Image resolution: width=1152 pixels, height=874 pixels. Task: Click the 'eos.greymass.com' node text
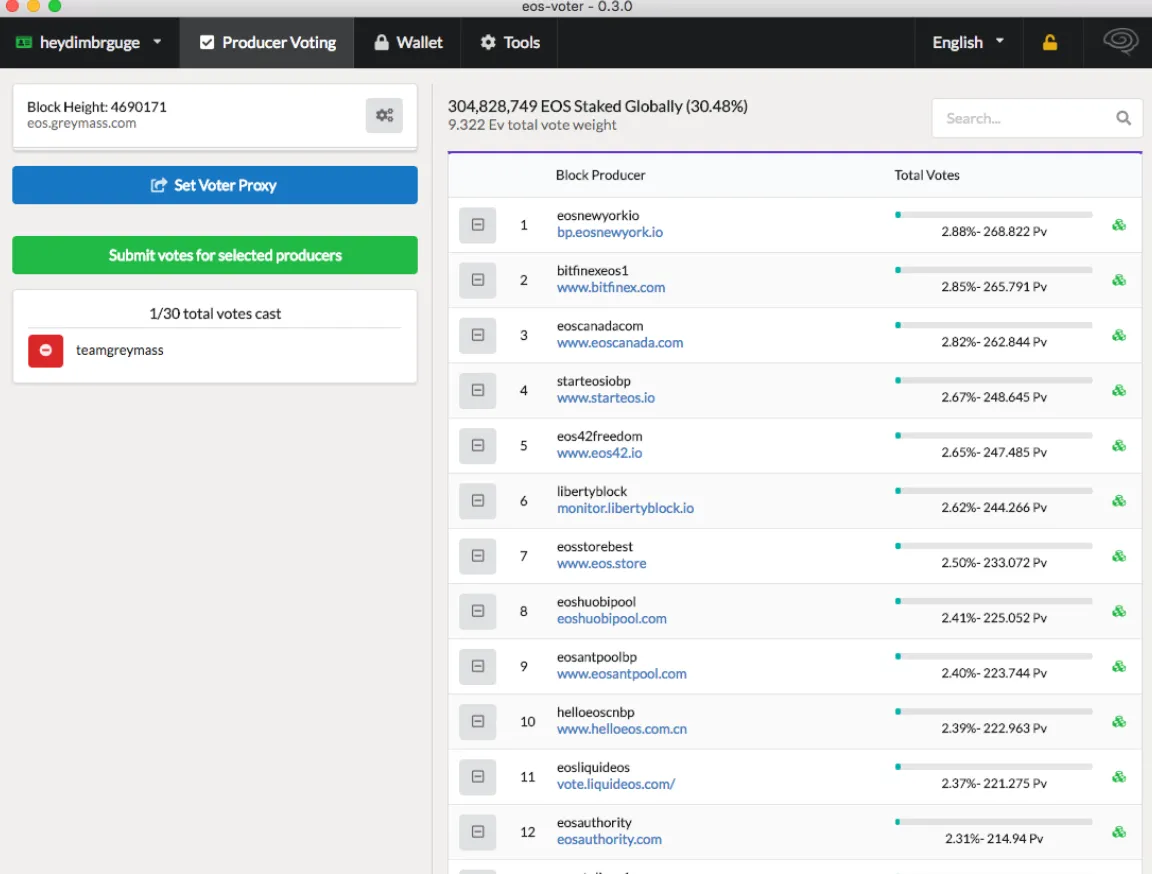click(x=82, y=123)
